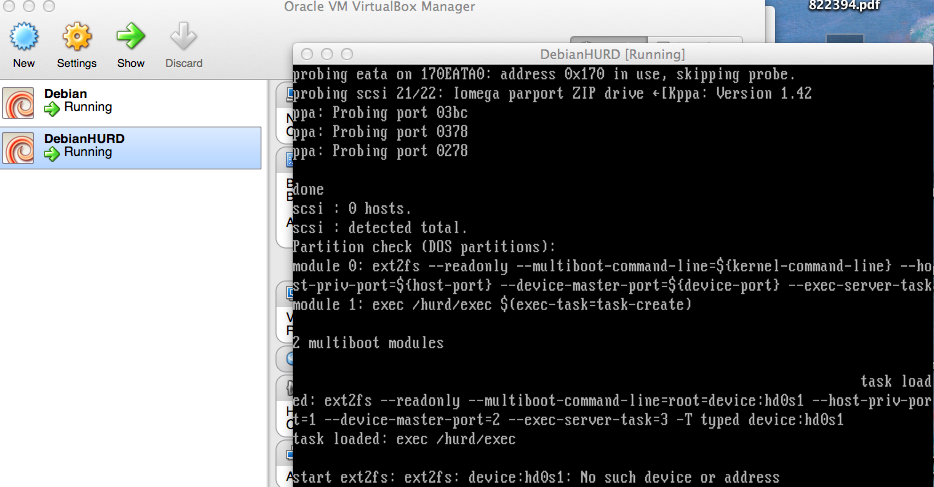Open Settings gear in VirtualBox toolbar

point(77,36)
